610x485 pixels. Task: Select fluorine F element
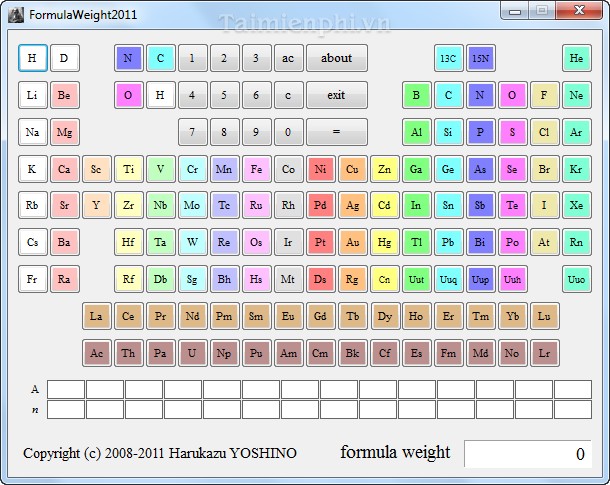click(544, 95)
